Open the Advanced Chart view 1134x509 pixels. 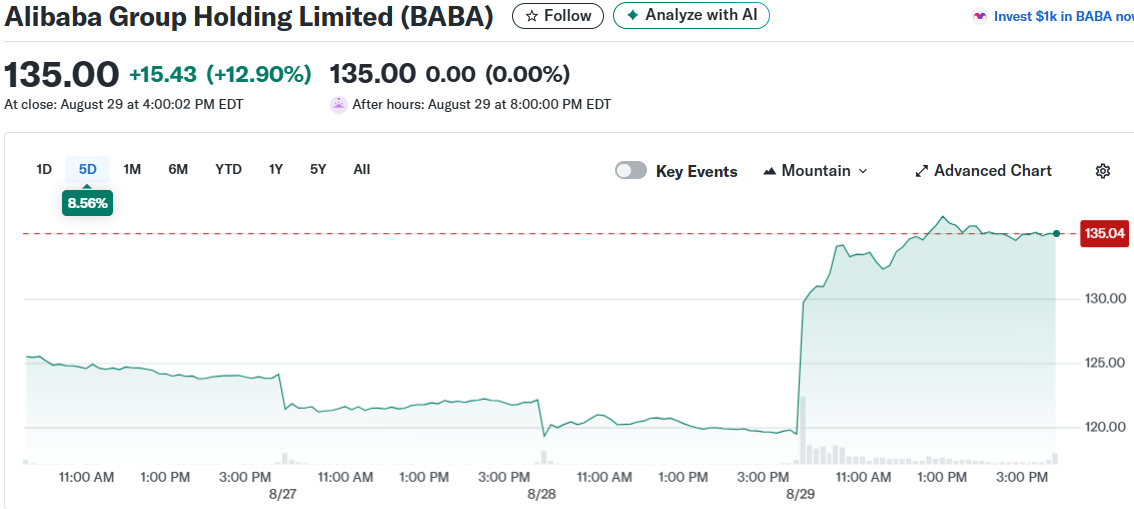[x=984, y=171]
